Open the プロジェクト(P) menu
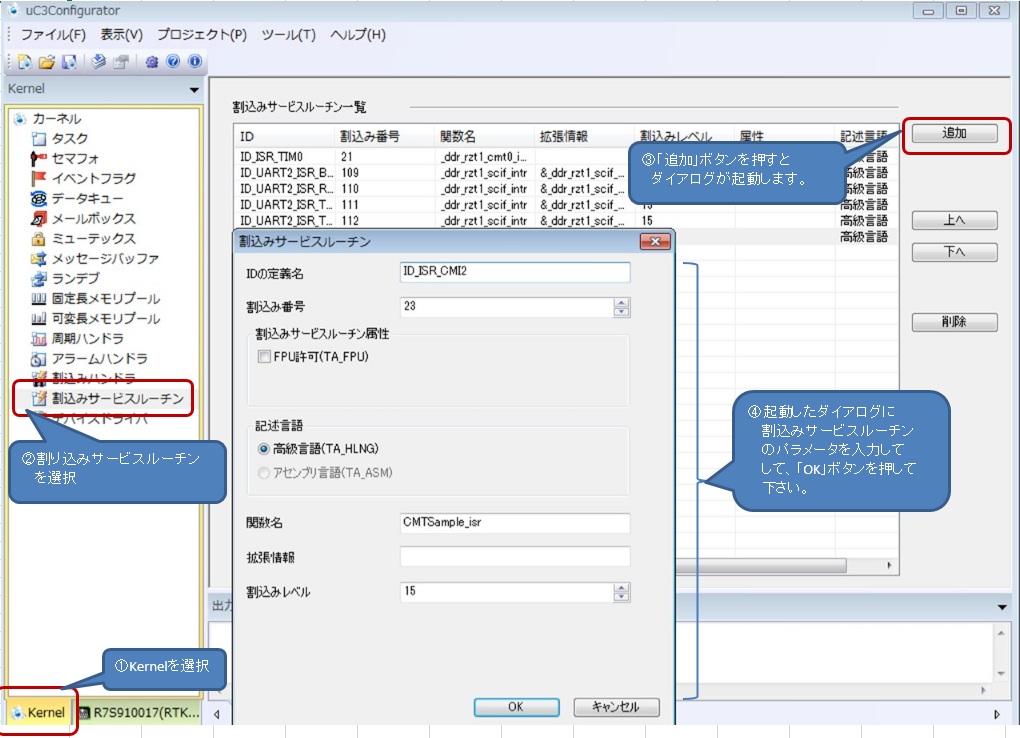The image size is (1020, 738). click(x=202, y=35)
